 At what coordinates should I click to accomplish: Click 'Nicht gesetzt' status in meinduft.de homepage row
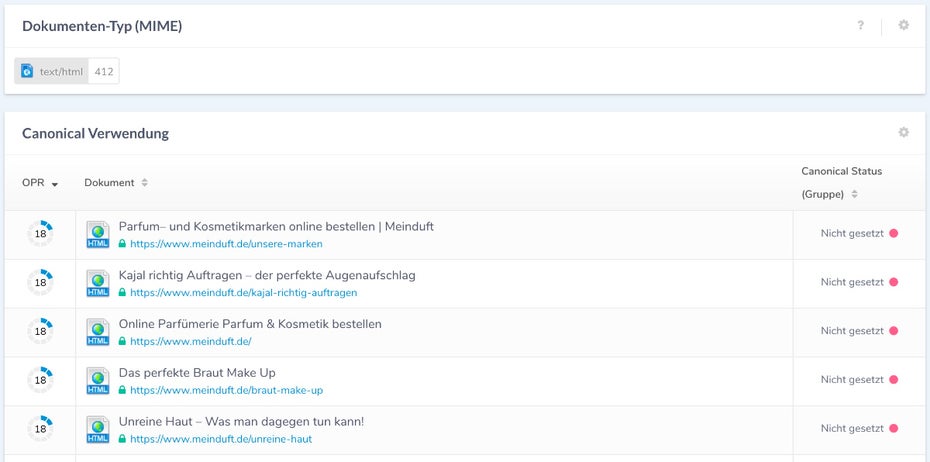click(x=852, y=331)
